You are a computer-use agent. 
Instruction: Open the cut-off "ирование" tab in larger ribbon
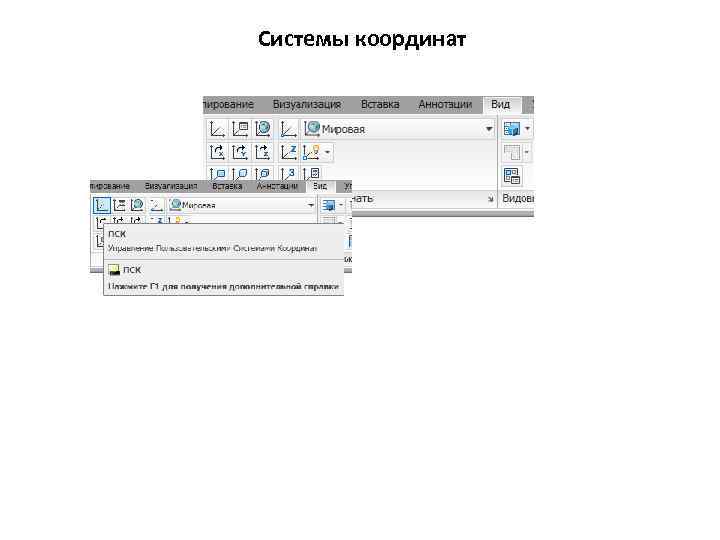(228, 105)
